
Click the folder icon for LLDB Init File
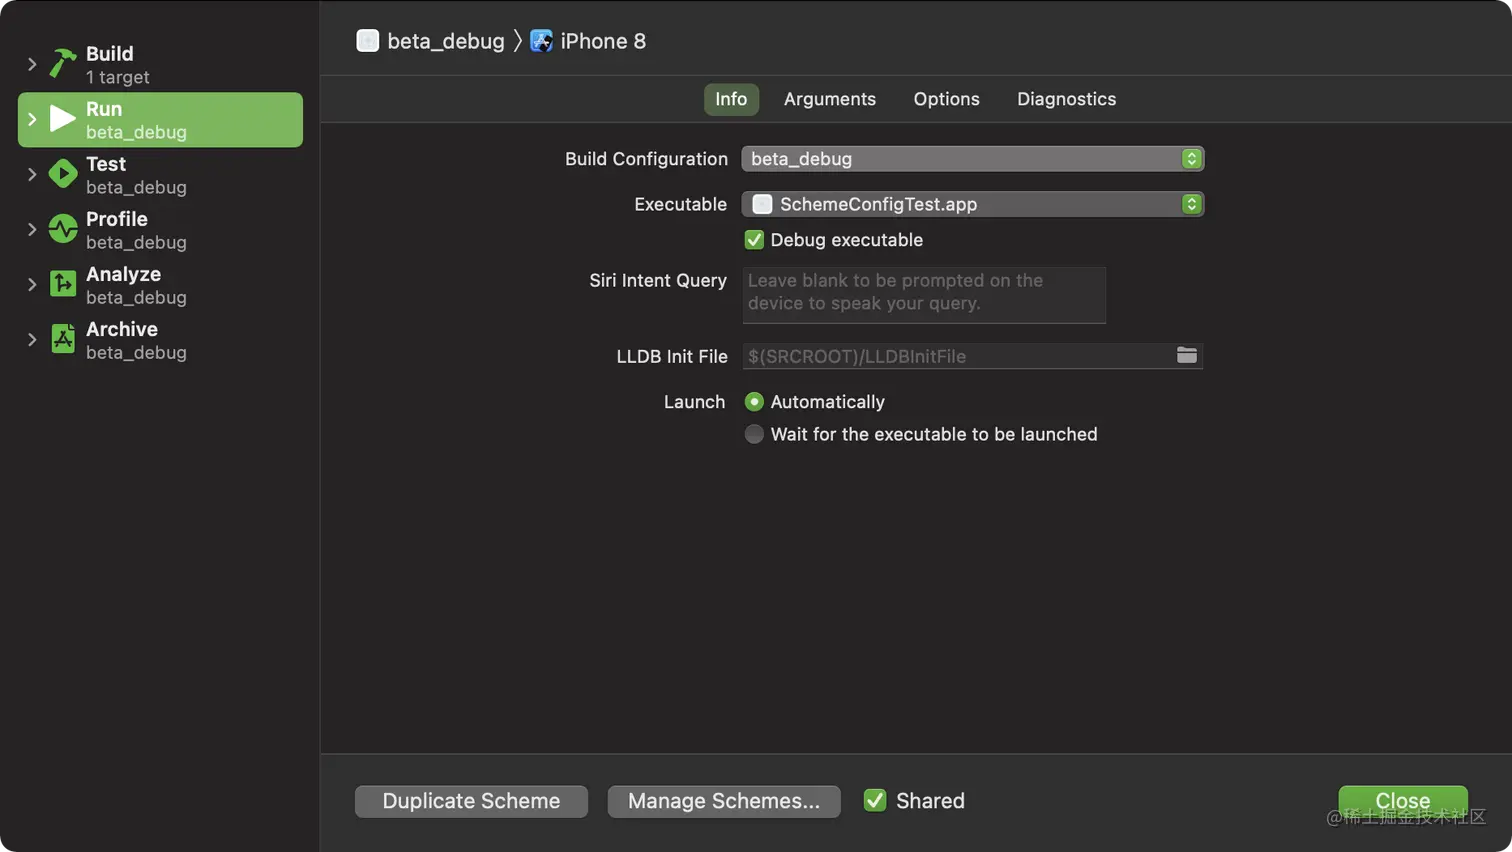point(1187,355)
